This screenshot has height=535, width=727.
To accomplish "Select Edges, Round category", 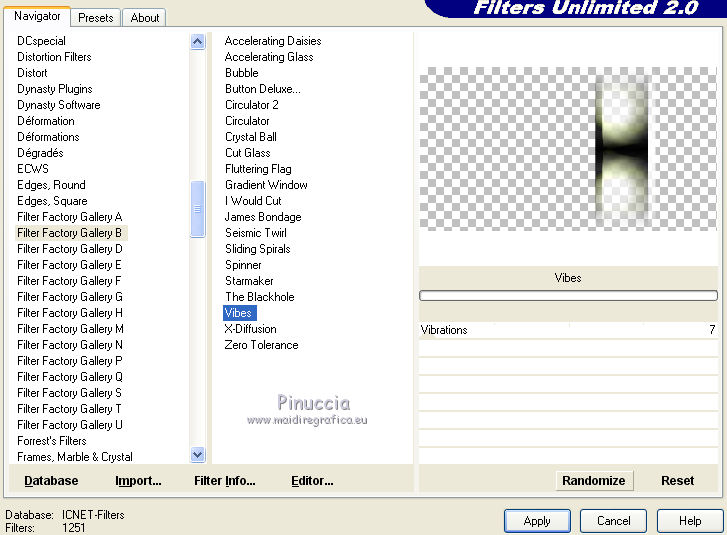I will pyautogui.click(x=51, y=185).
